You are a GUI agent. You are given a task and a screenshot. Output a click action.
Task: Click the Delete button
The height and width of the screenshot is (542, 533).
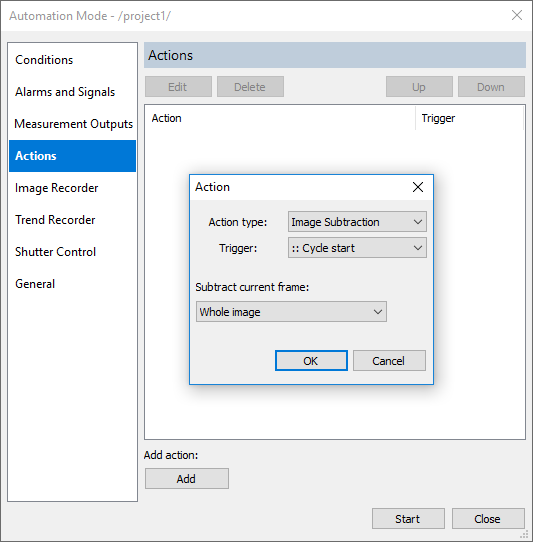click(250, 87)
